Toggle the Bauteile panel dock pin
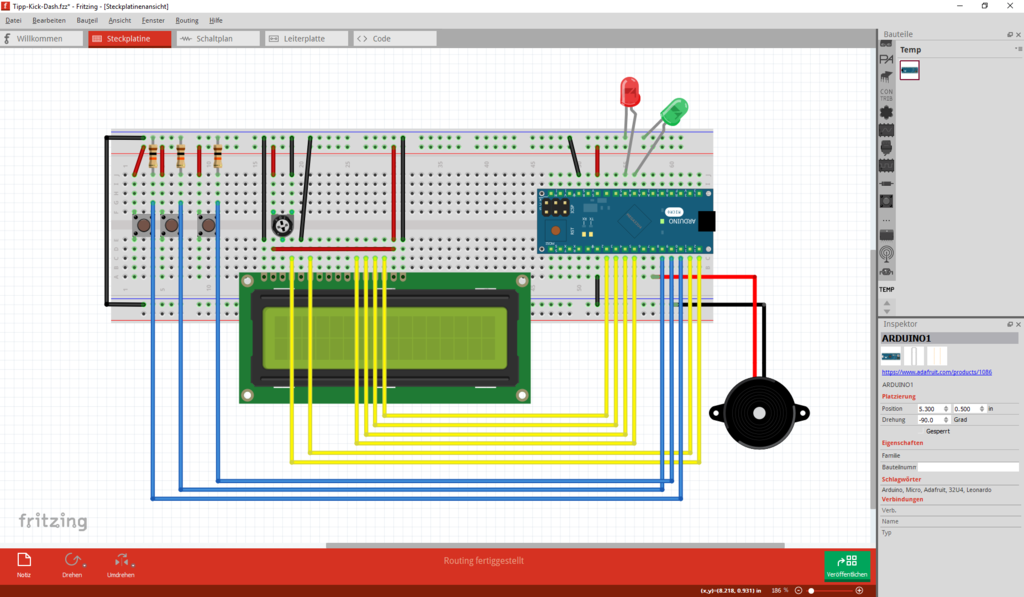Viewport: 1024px width, 597px height. tap(1010, 34)
